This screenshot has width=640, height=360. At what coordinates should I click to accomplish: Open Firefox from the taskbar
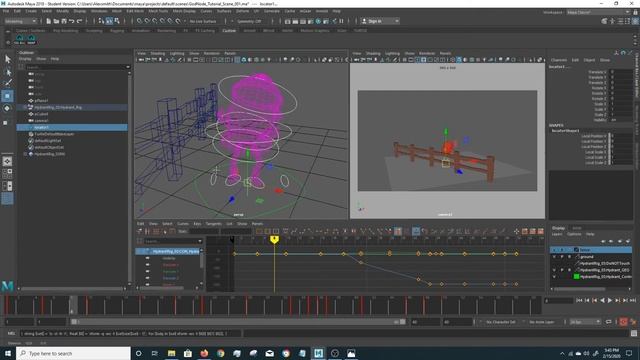coord(204,353)
